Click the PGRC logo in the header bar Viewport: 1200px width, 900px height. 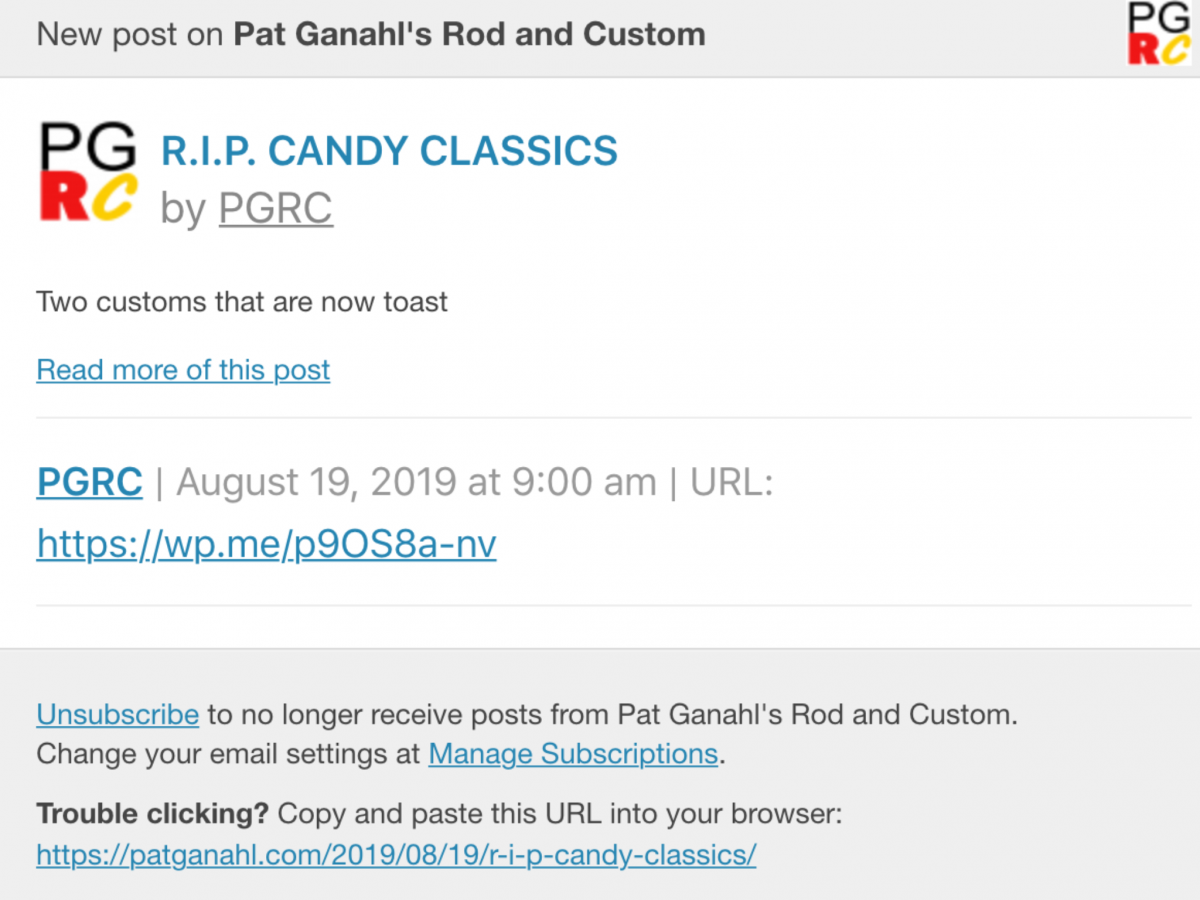1158,33
